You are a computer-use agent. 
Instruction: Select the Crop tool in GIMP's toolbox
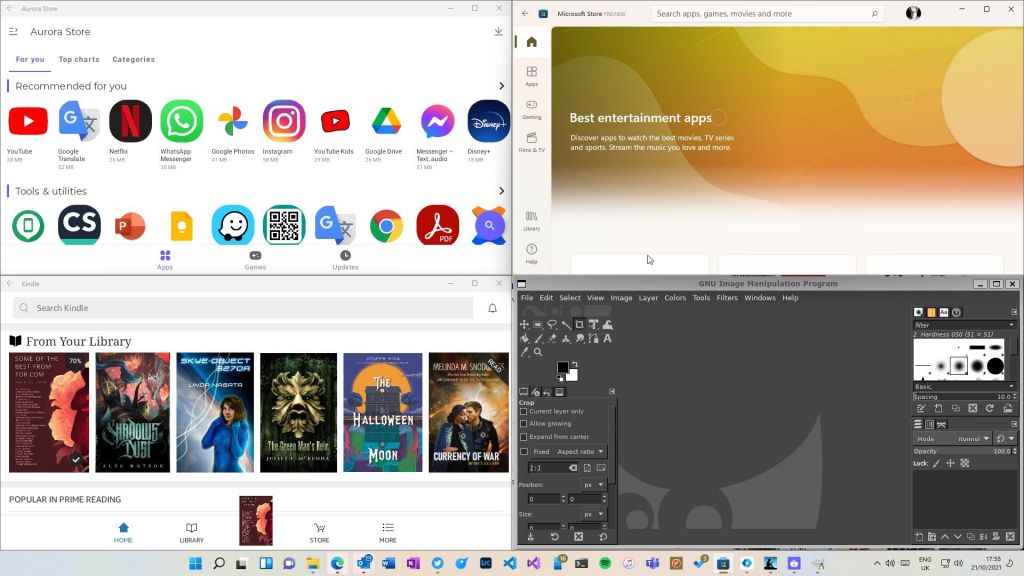tap(578, 324)
